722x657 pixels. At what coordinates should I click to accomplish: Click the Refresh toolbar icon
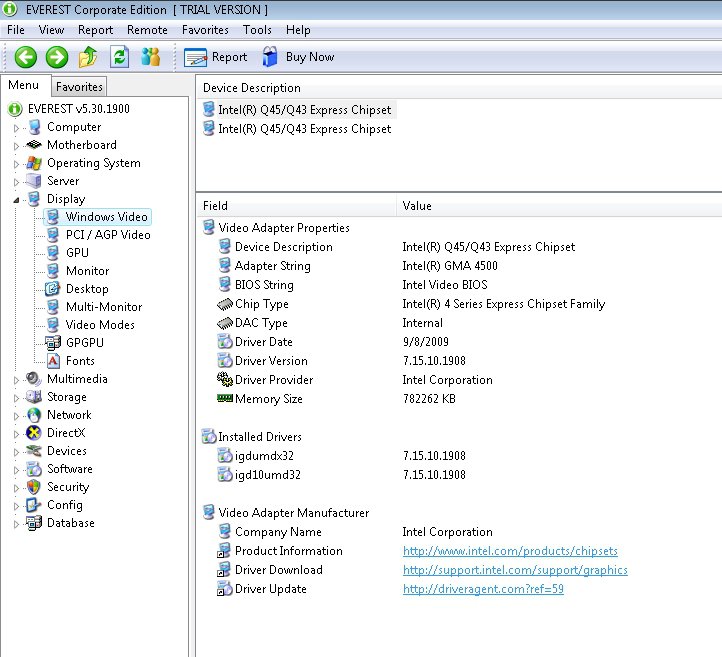[x=119, y=57]
